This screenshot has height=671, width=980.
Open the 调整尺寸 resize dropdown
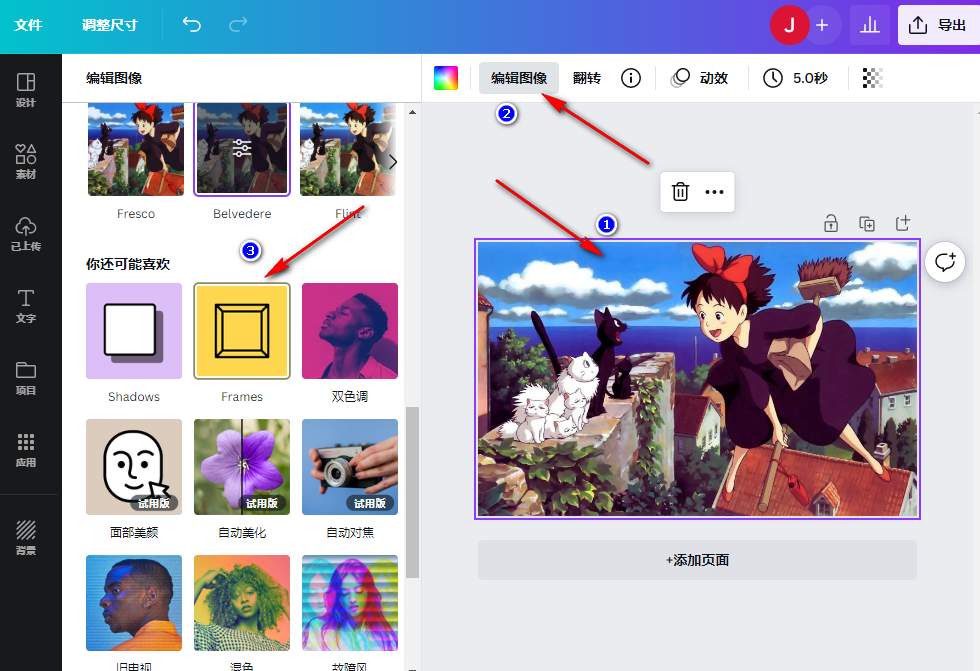click(x=109, y=25)
